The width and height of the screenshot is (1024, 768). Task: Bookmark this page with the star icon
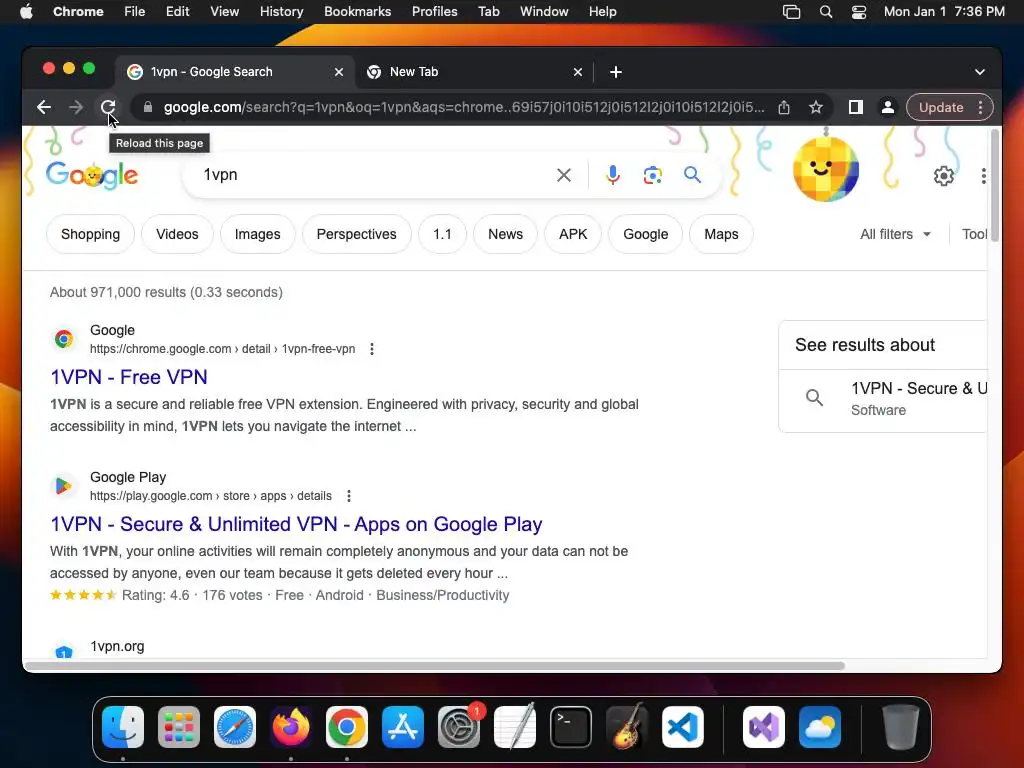pyautogui.click(x=816, y=107)
